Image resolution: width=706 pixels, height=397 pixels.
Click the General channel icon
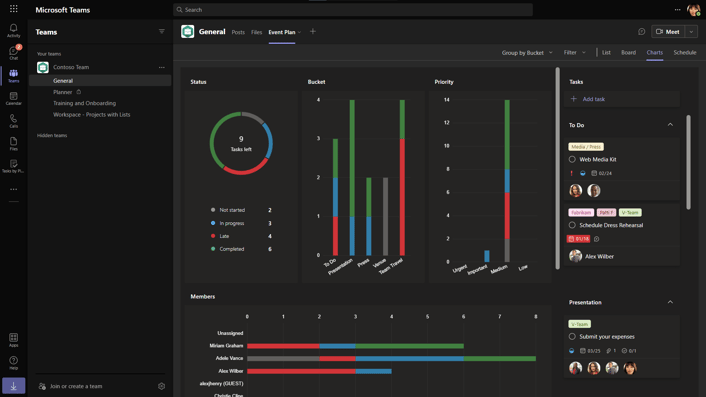pos(187,32)
